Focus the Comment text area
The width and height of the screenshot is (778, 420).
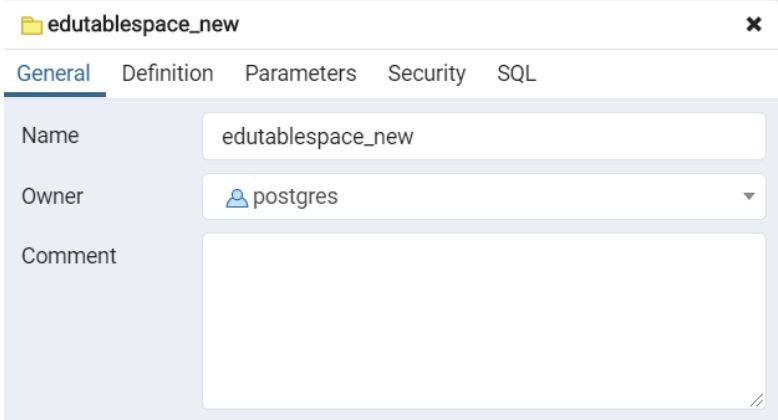coord(483,320)
